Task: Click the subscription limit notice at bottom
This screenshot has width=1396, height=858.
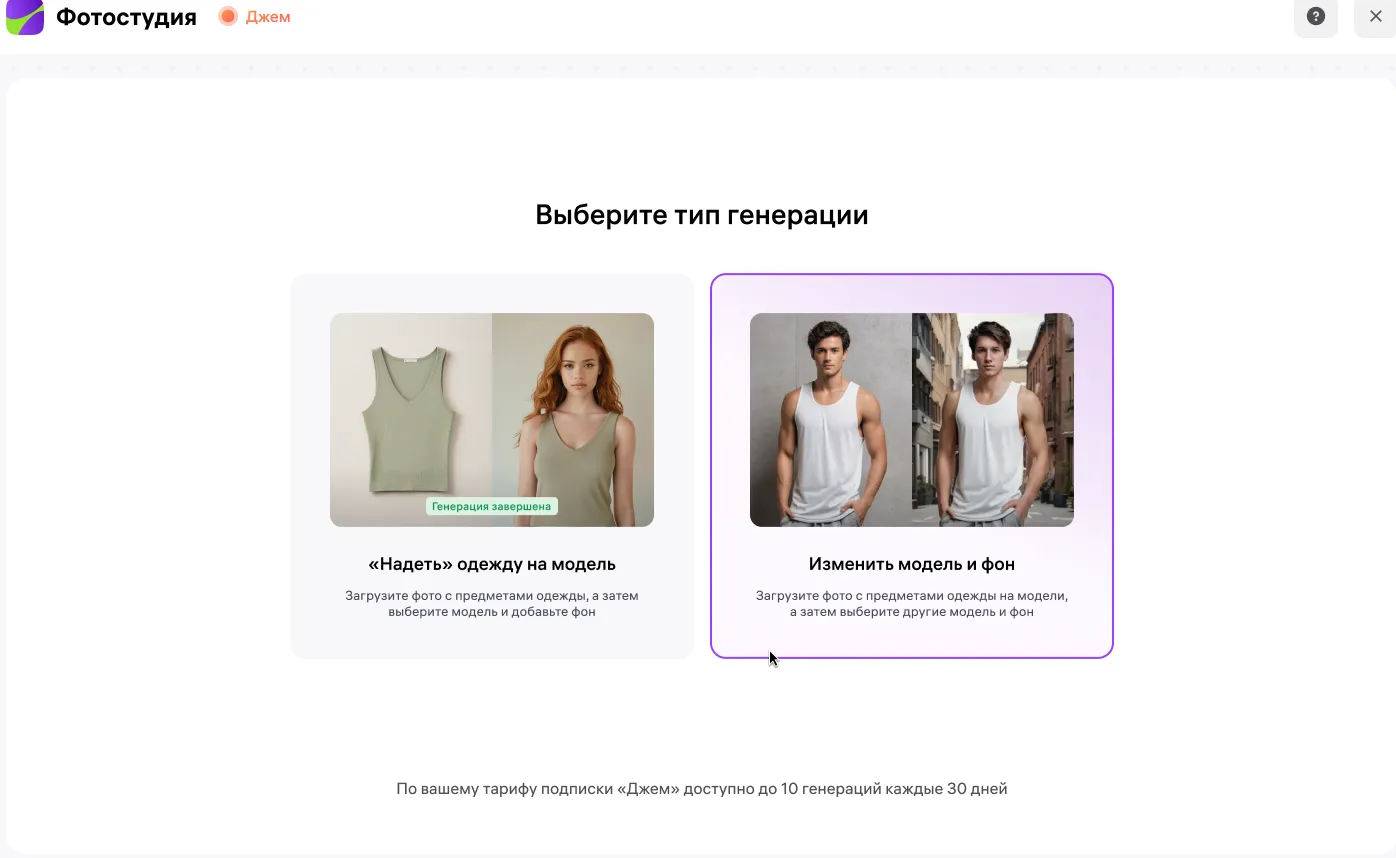Action: click(701, 789)
